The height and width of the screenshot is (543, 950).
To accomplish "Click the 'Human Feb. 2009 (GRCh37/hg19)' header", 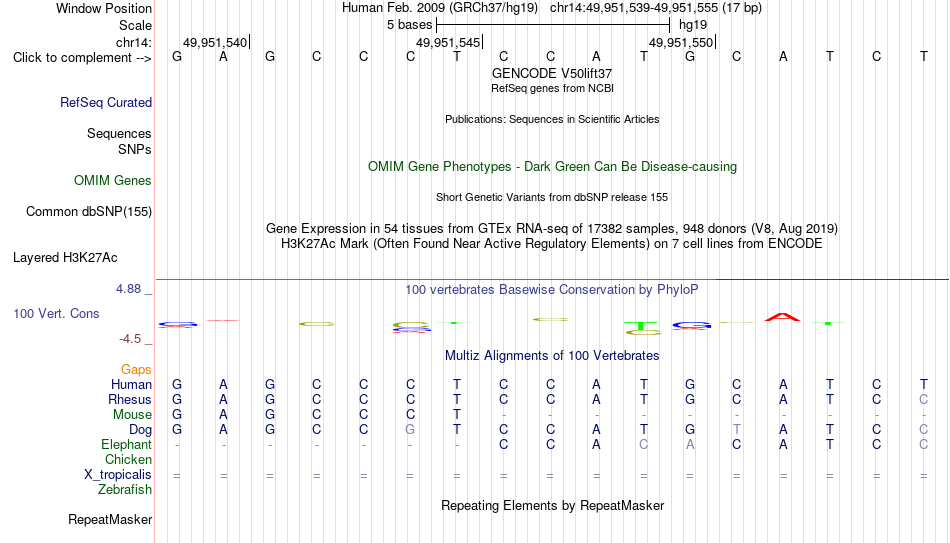I will coord(440,8).
